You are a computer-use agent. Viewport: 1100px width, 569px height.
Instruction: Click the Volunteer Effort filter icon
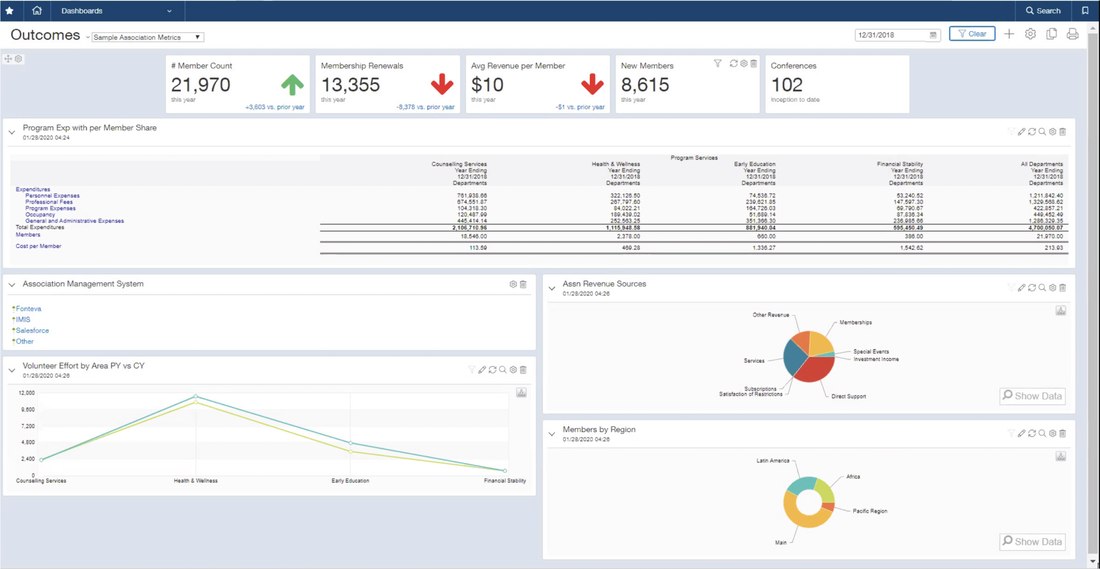(471, 370)
